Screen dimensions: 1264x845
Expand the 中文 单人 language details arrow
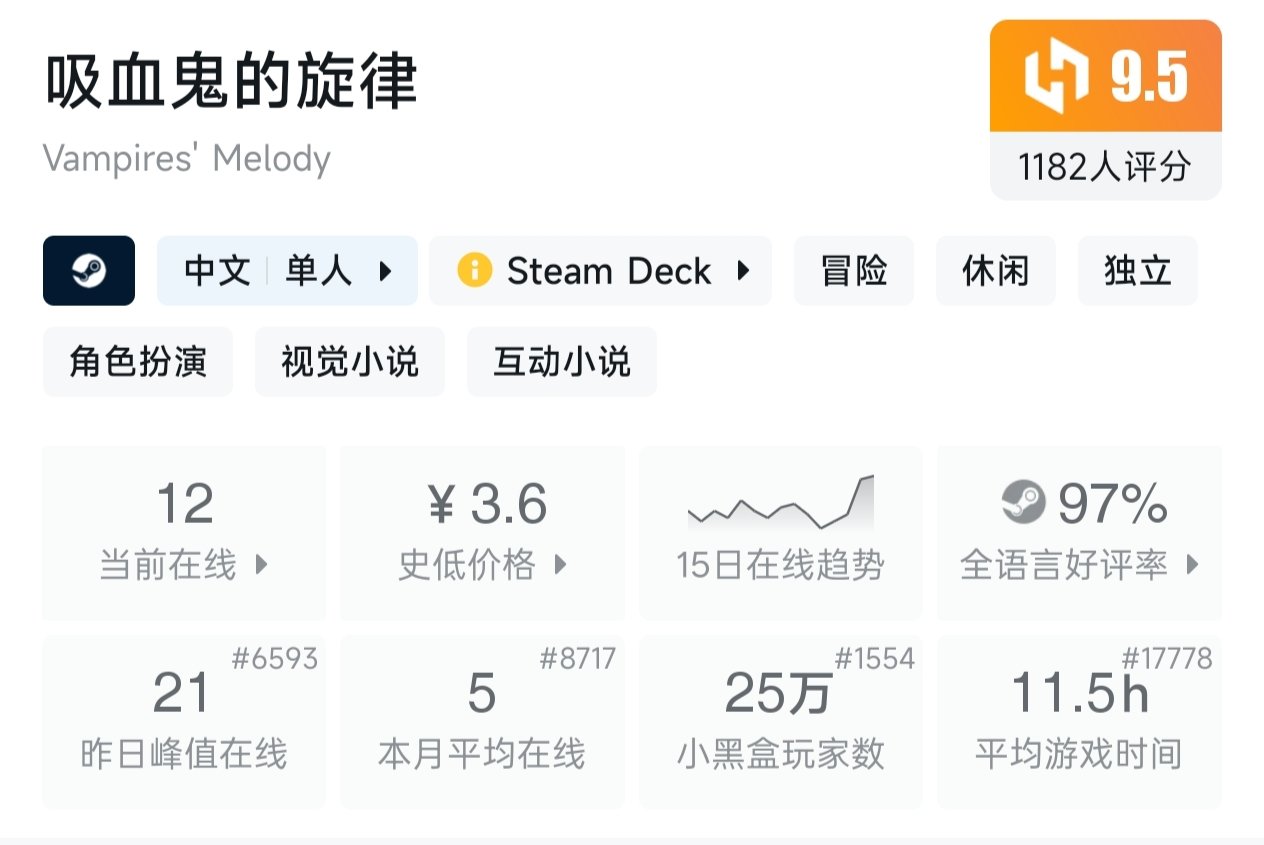point(385,271)
